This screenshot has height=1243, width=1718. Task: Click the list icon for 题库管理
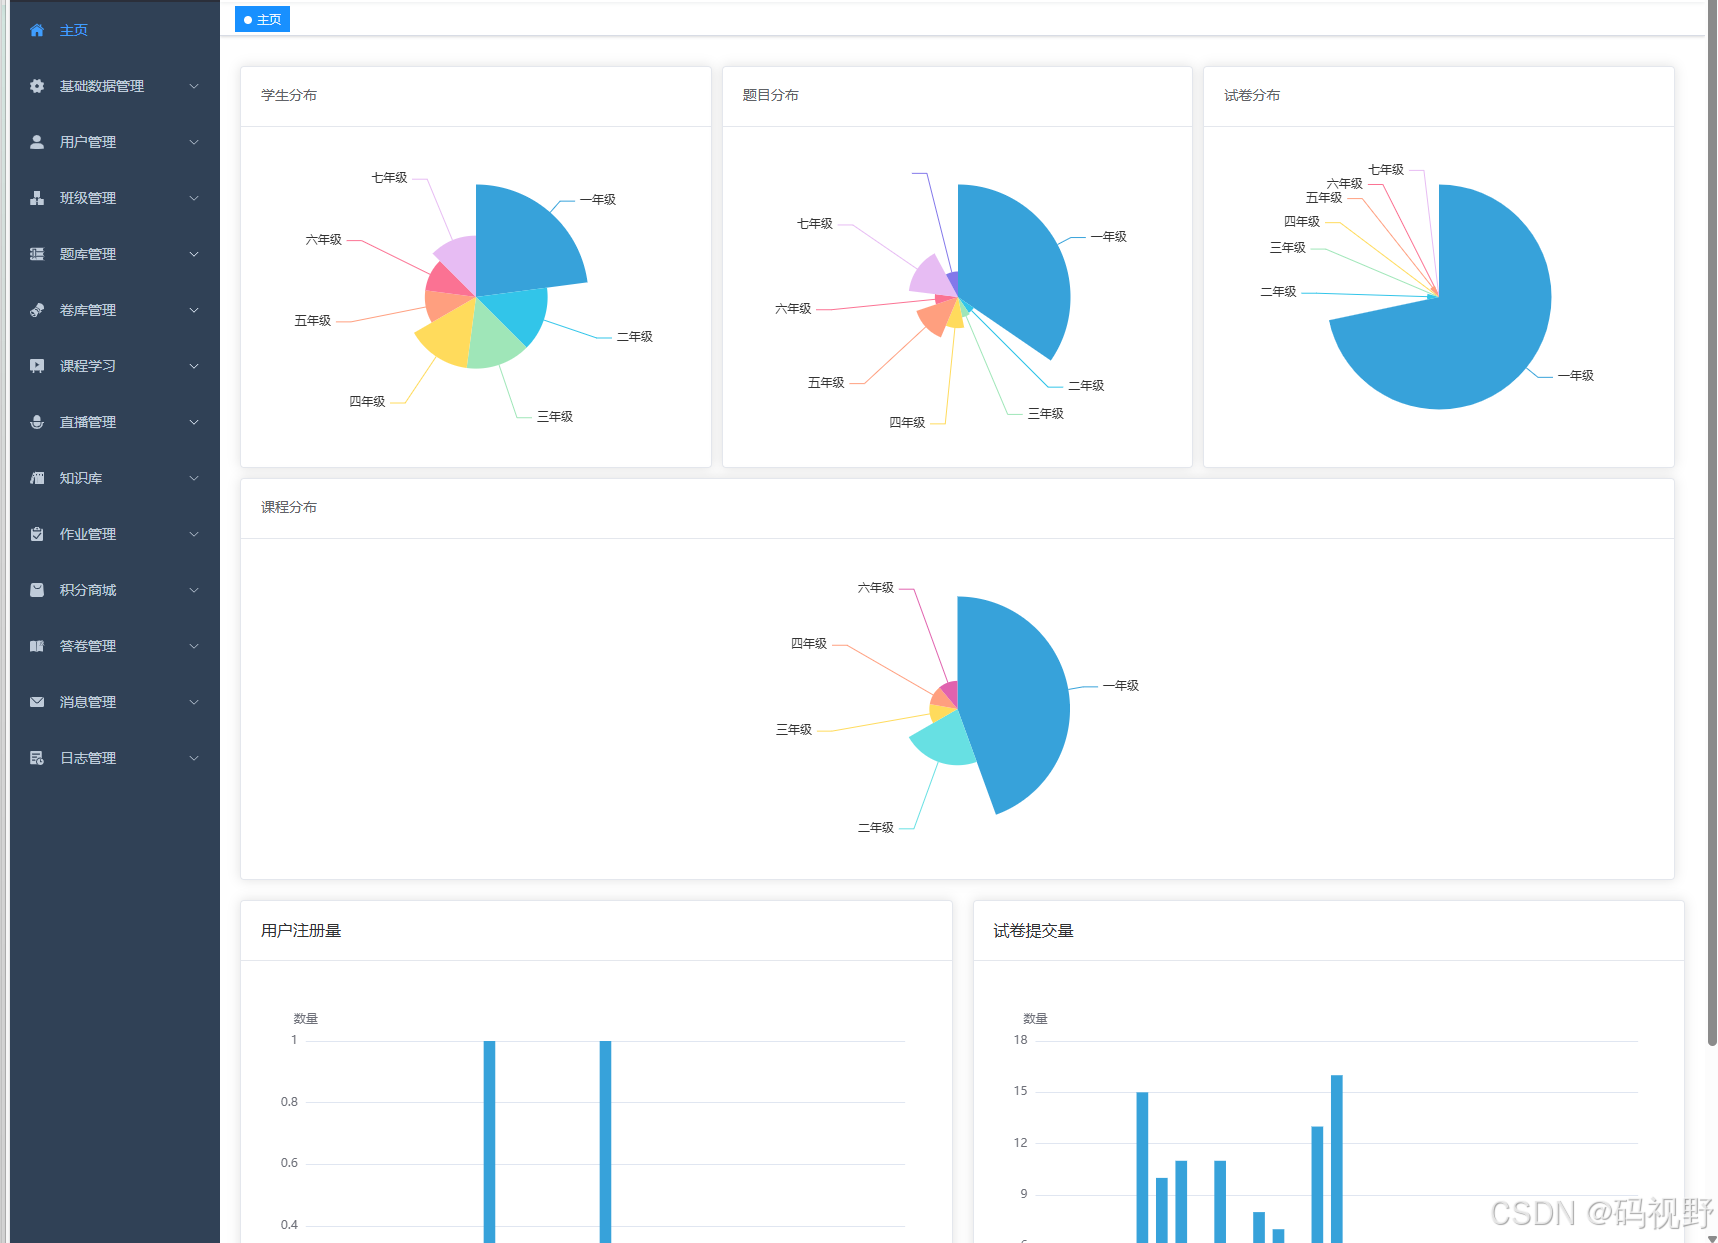point(37,254)
